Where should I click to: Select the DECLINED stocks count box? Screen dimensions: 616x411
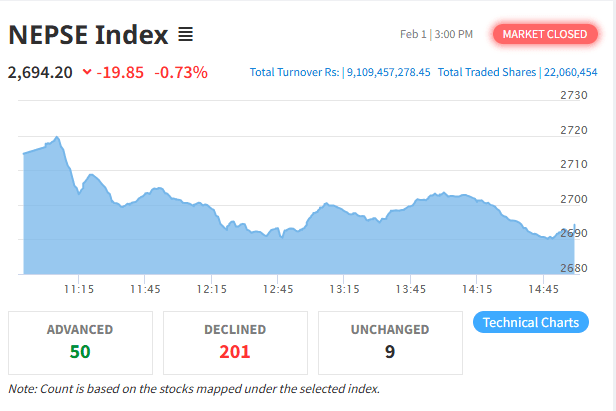point(235,342)
